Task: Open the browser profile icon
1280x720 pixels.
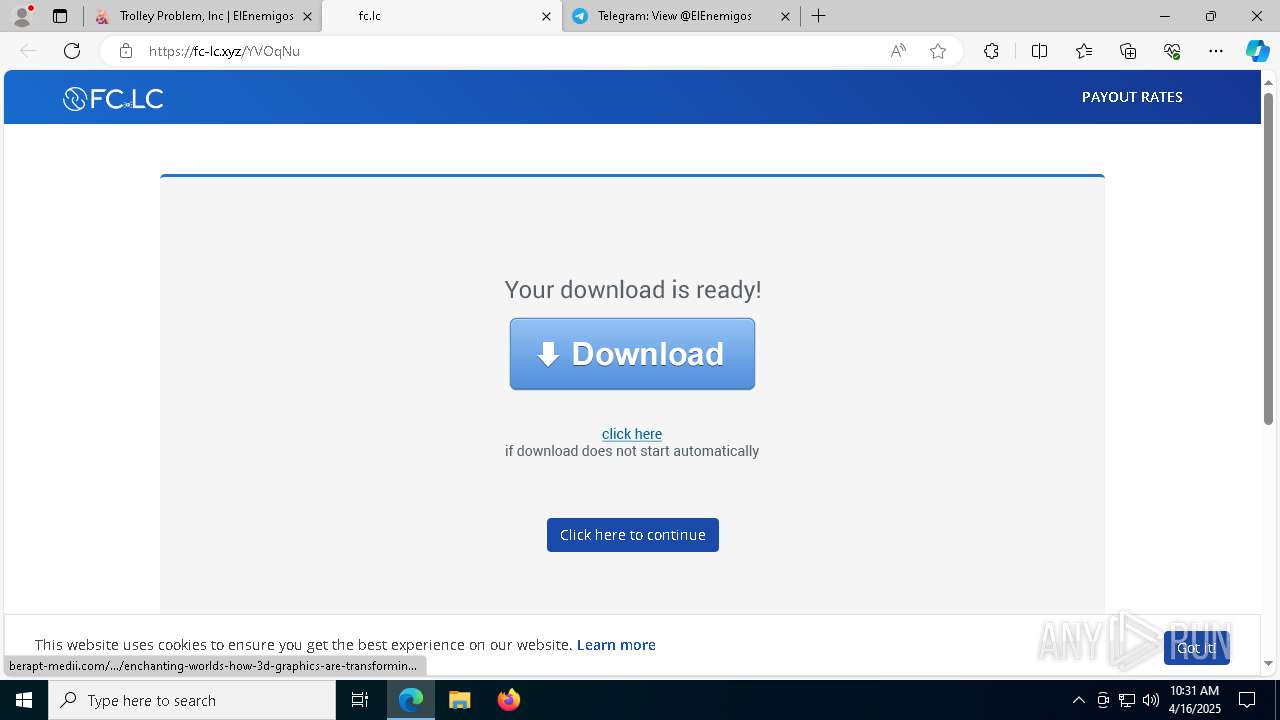Action: click(x=22, y=16)
